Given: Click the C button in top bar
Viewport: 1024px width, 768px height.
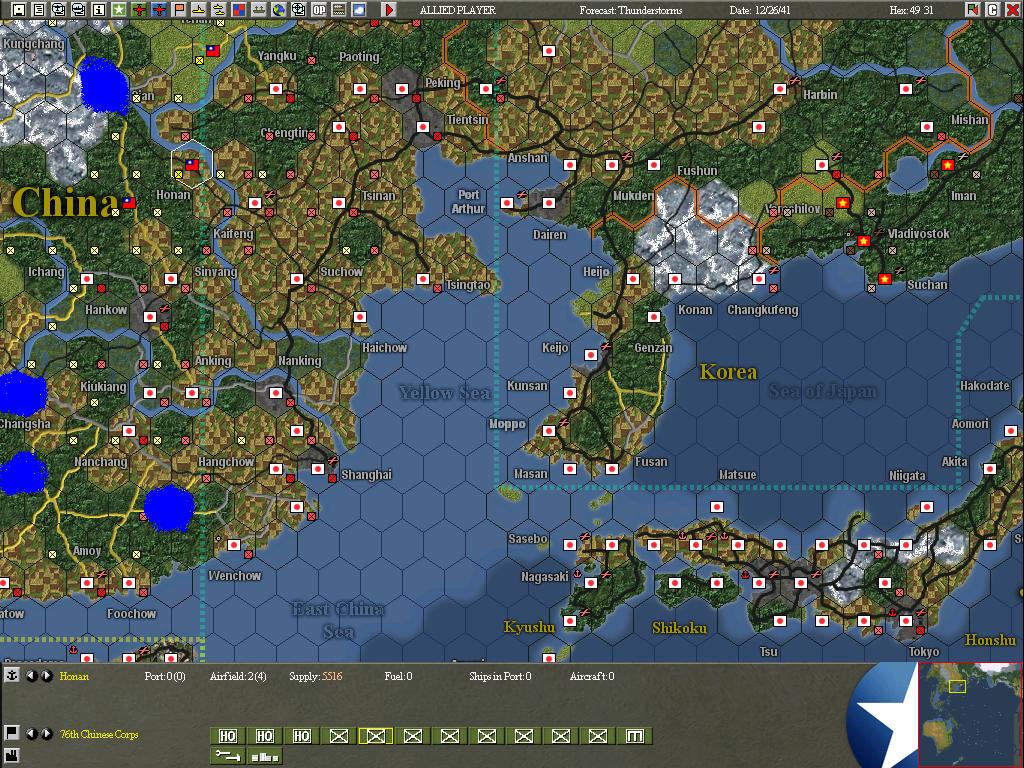Looking at the screenshot, I should pos(992,9).
